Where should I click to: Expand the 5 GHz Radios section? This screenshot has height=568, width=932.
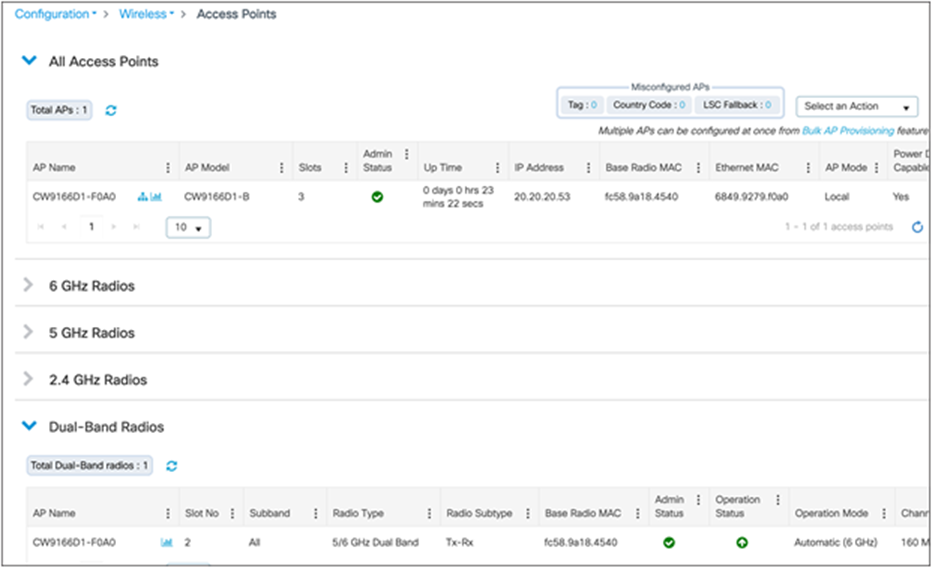pyautogui.click(x=92, y=333)
